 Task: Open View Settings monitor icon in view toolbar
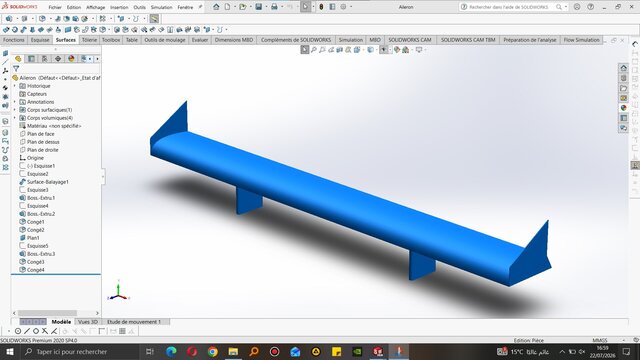pos(419,50)
